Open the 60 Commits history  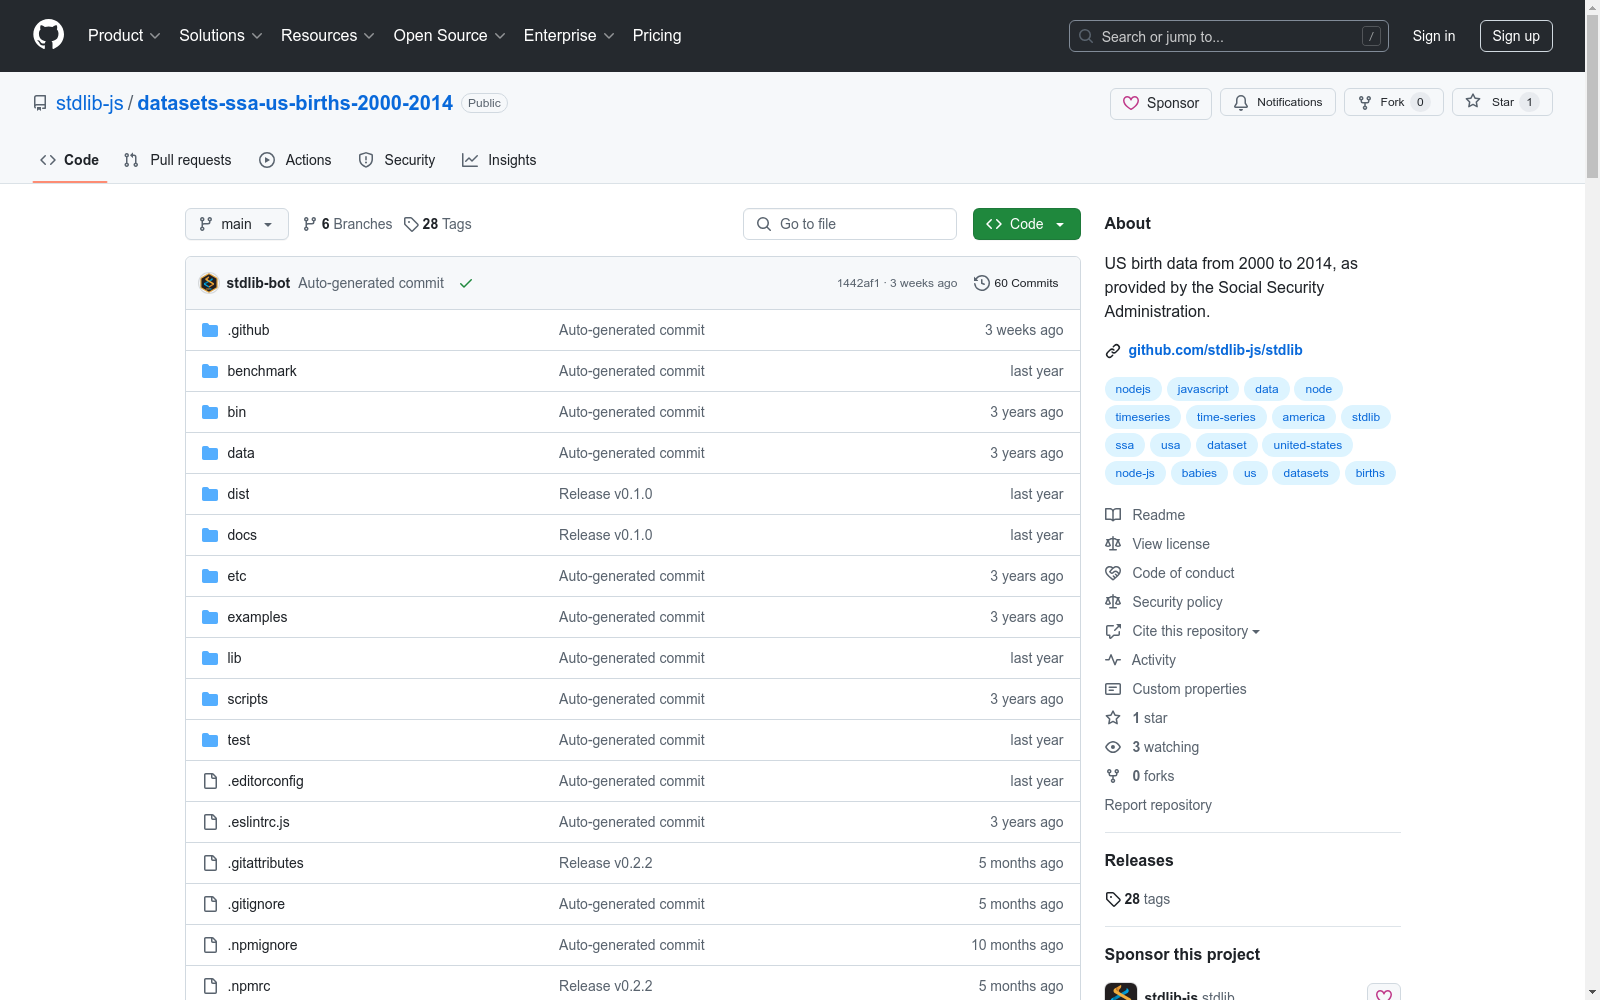click(1016, 283)
